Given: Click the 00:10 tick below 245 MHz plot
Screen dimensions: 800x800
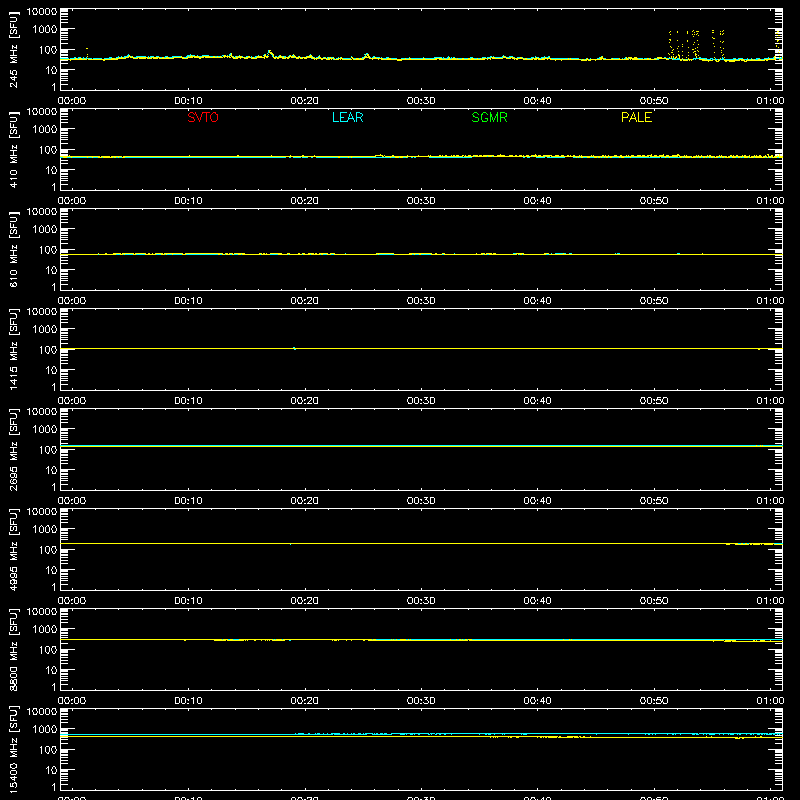Looking at the screenshot, I should [188, 101].
